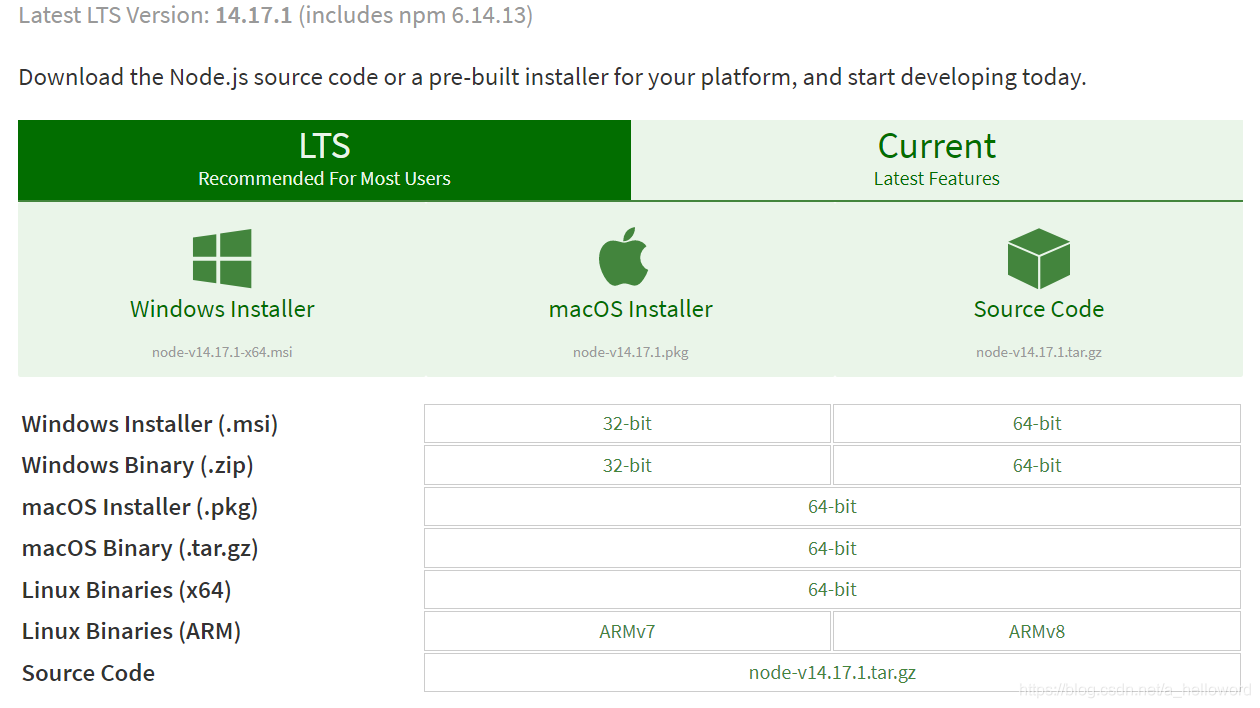The image size is (1260, 708).
Task: Switch to the LTS tab
Action: tap(324, 160)
